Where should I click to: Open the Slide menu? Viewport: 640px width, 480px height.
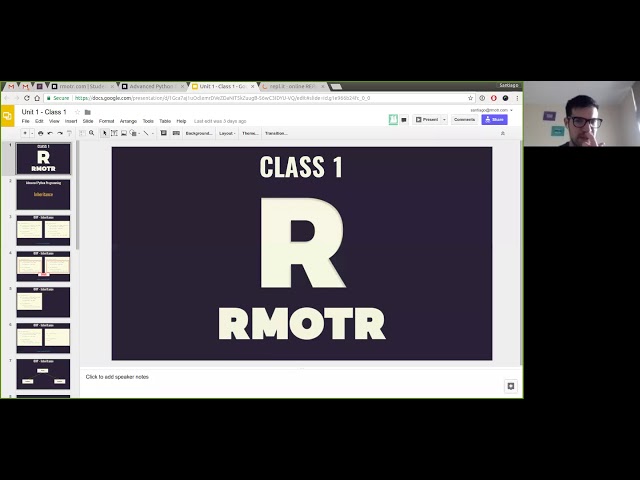tap(88, 121)
